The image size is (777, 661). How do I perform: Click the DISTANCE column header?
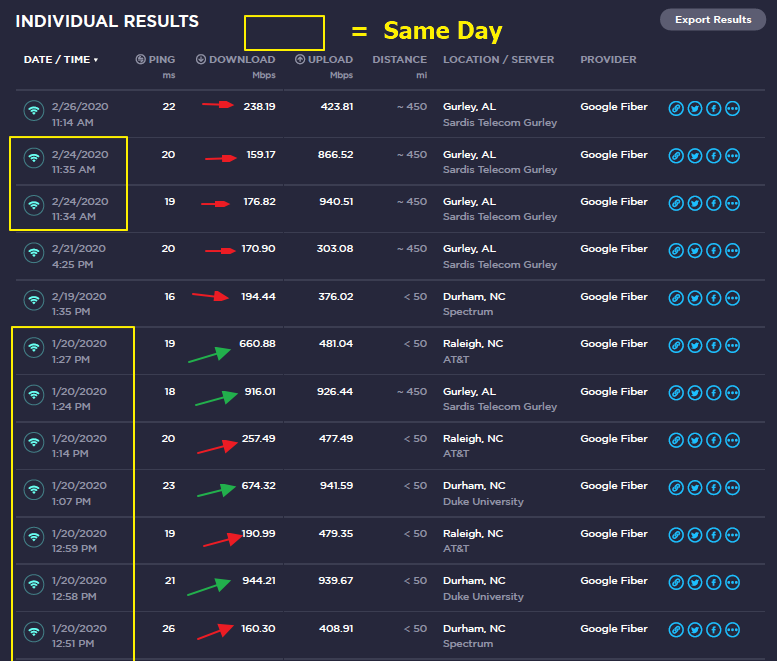[x=399, y=59]
